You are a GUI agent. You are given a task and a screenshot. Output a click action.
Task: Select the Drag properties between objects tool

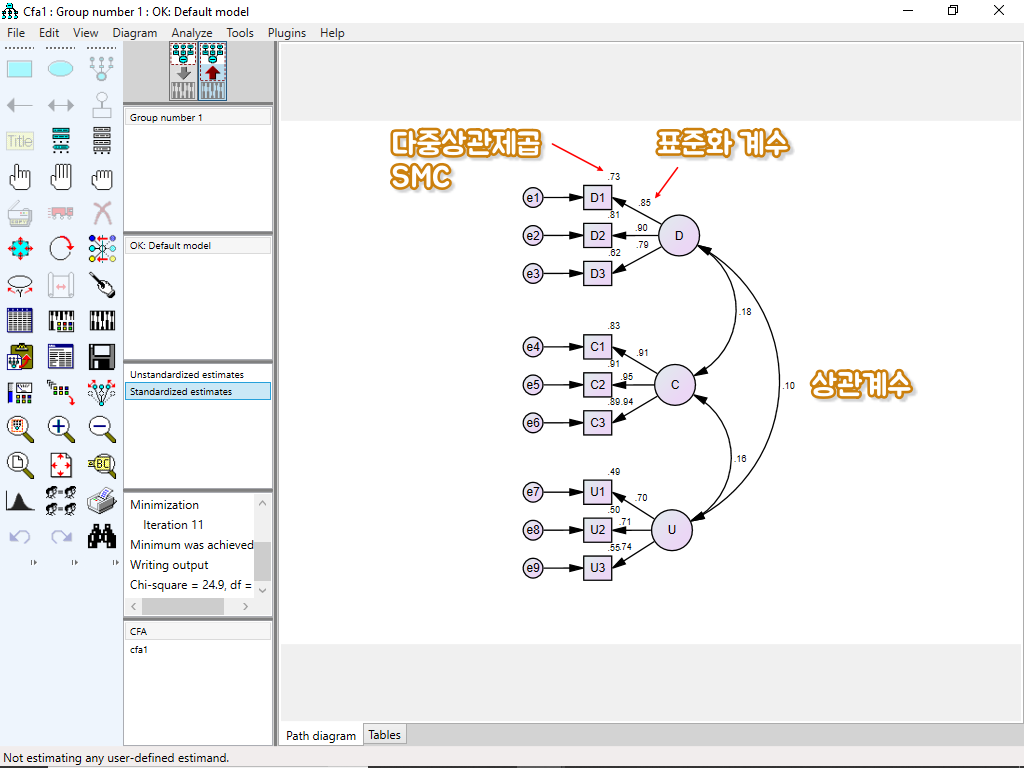point(61,392)
